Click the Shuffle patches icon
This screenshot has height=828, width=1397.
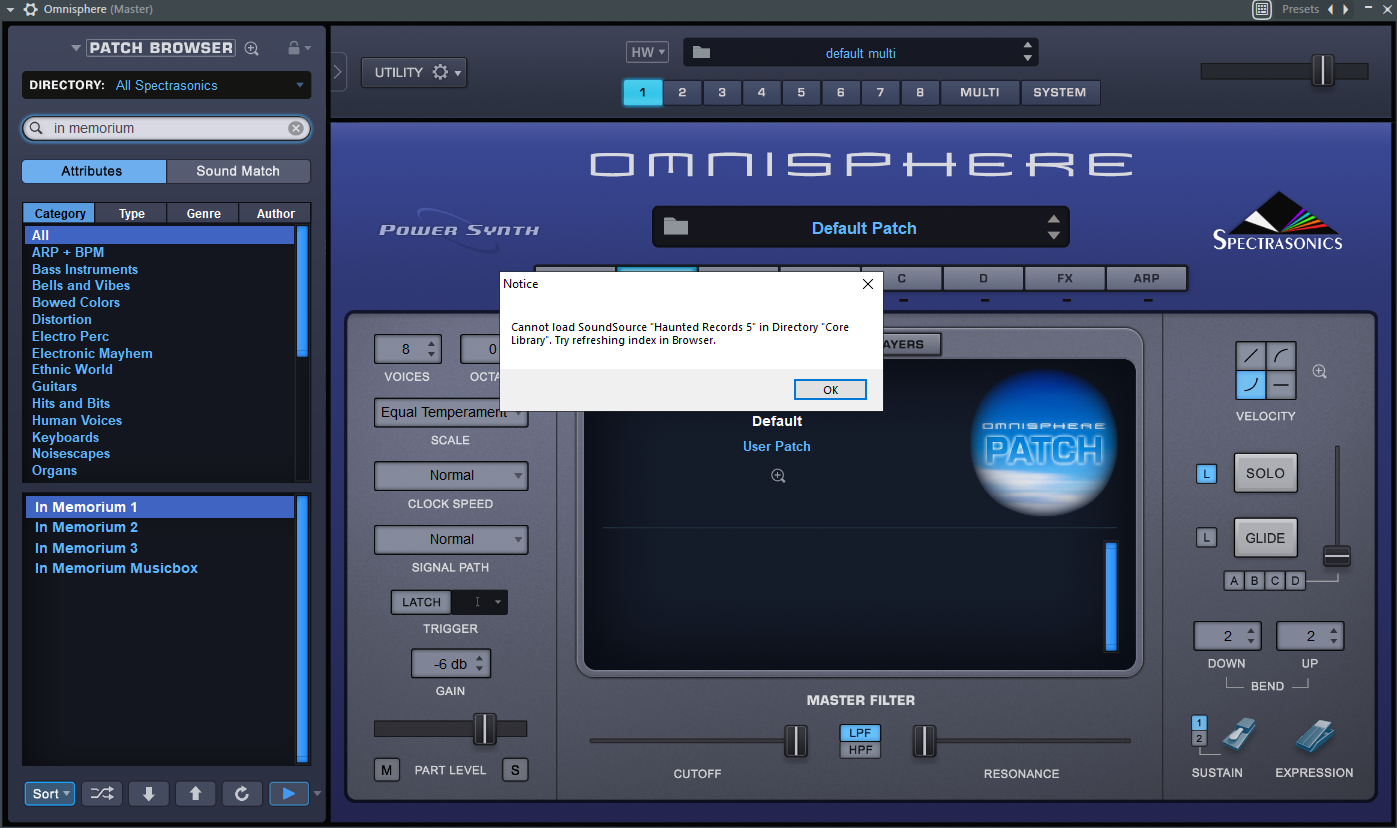point(102,794)
